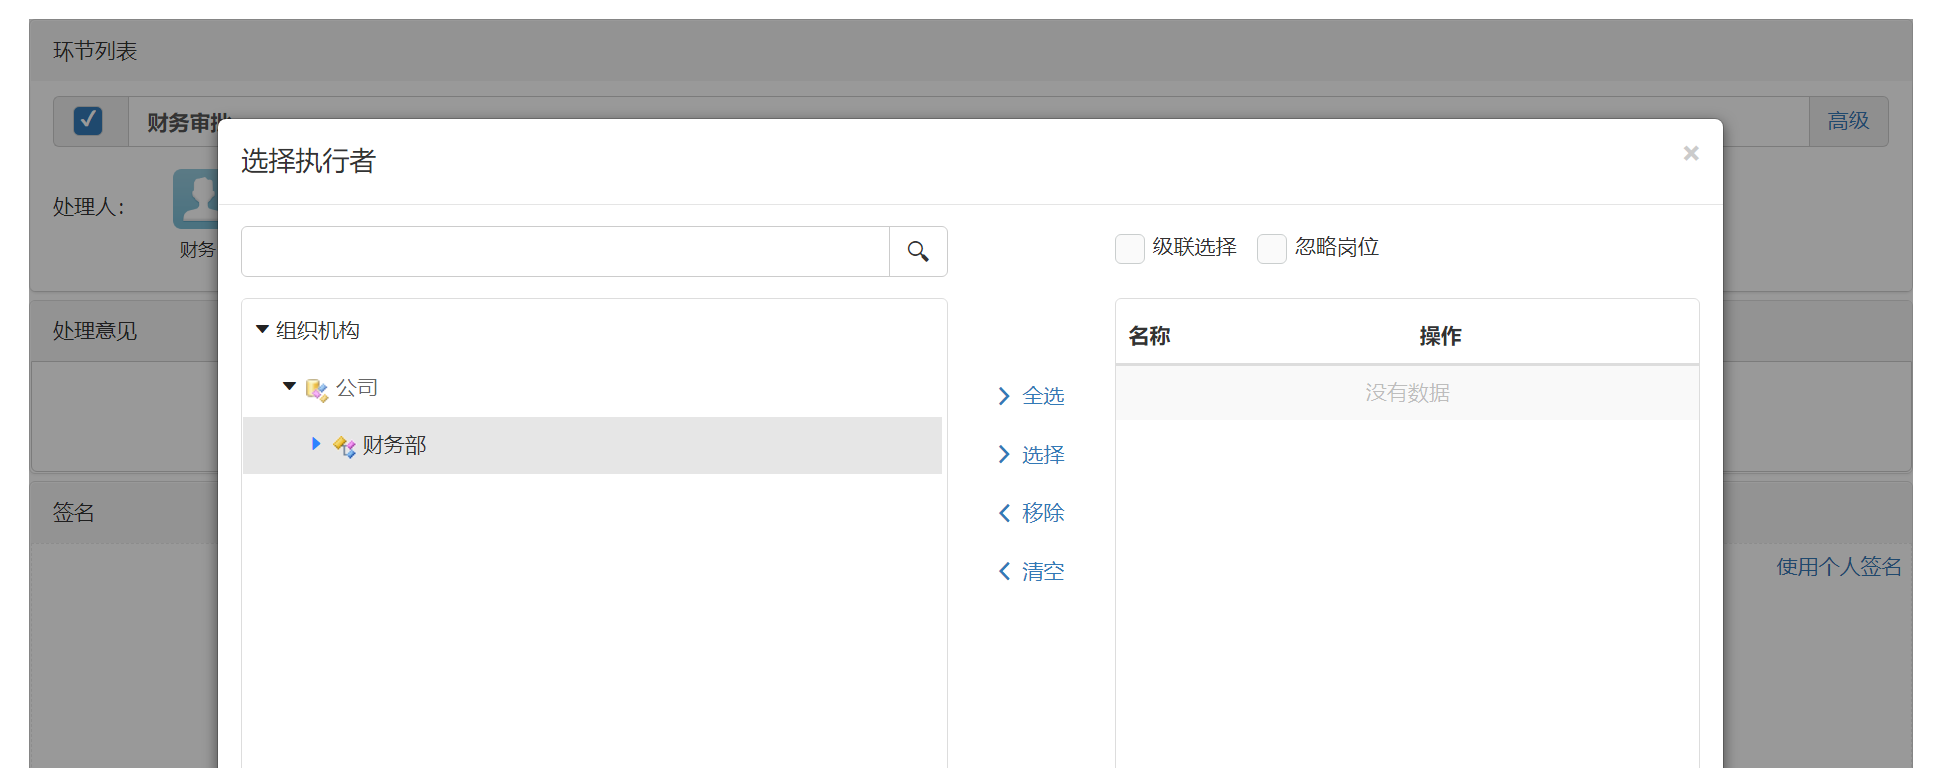Collapse the 组织机构 root tree node
The height and width of the screenshot is (768, 1943).
[x=262, y=329]
